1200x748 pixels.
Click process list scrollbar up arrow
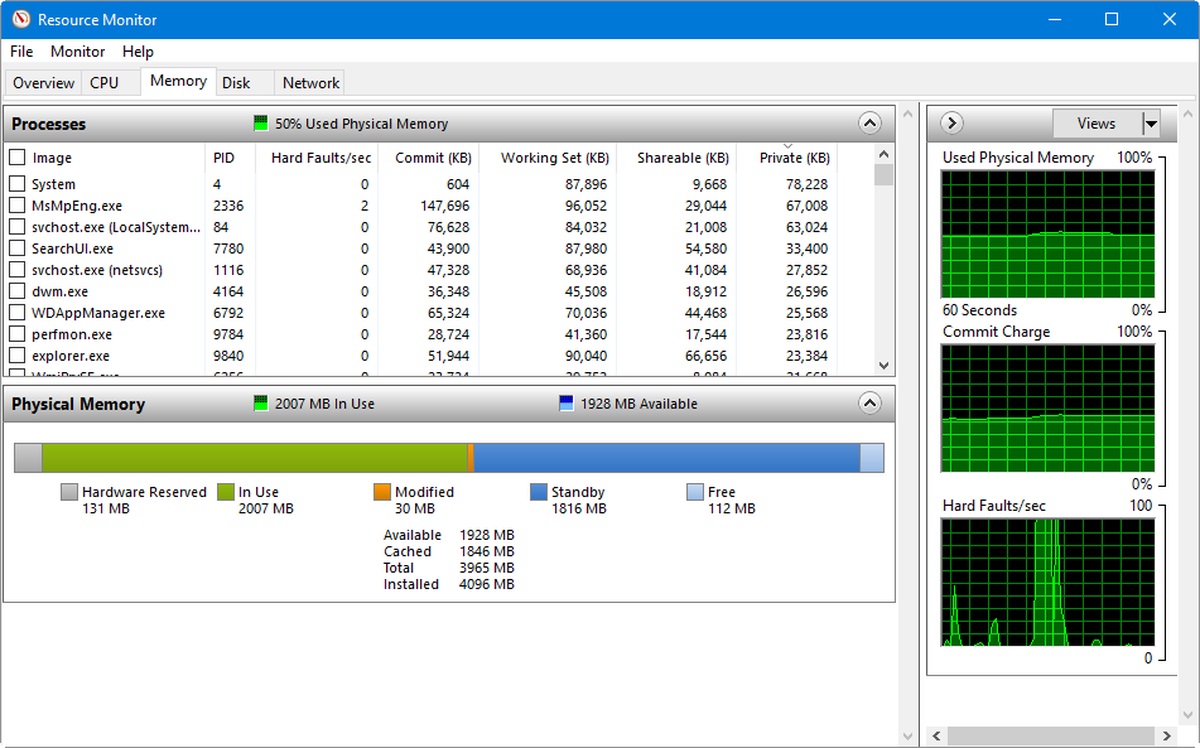click(x=883, y=154)
